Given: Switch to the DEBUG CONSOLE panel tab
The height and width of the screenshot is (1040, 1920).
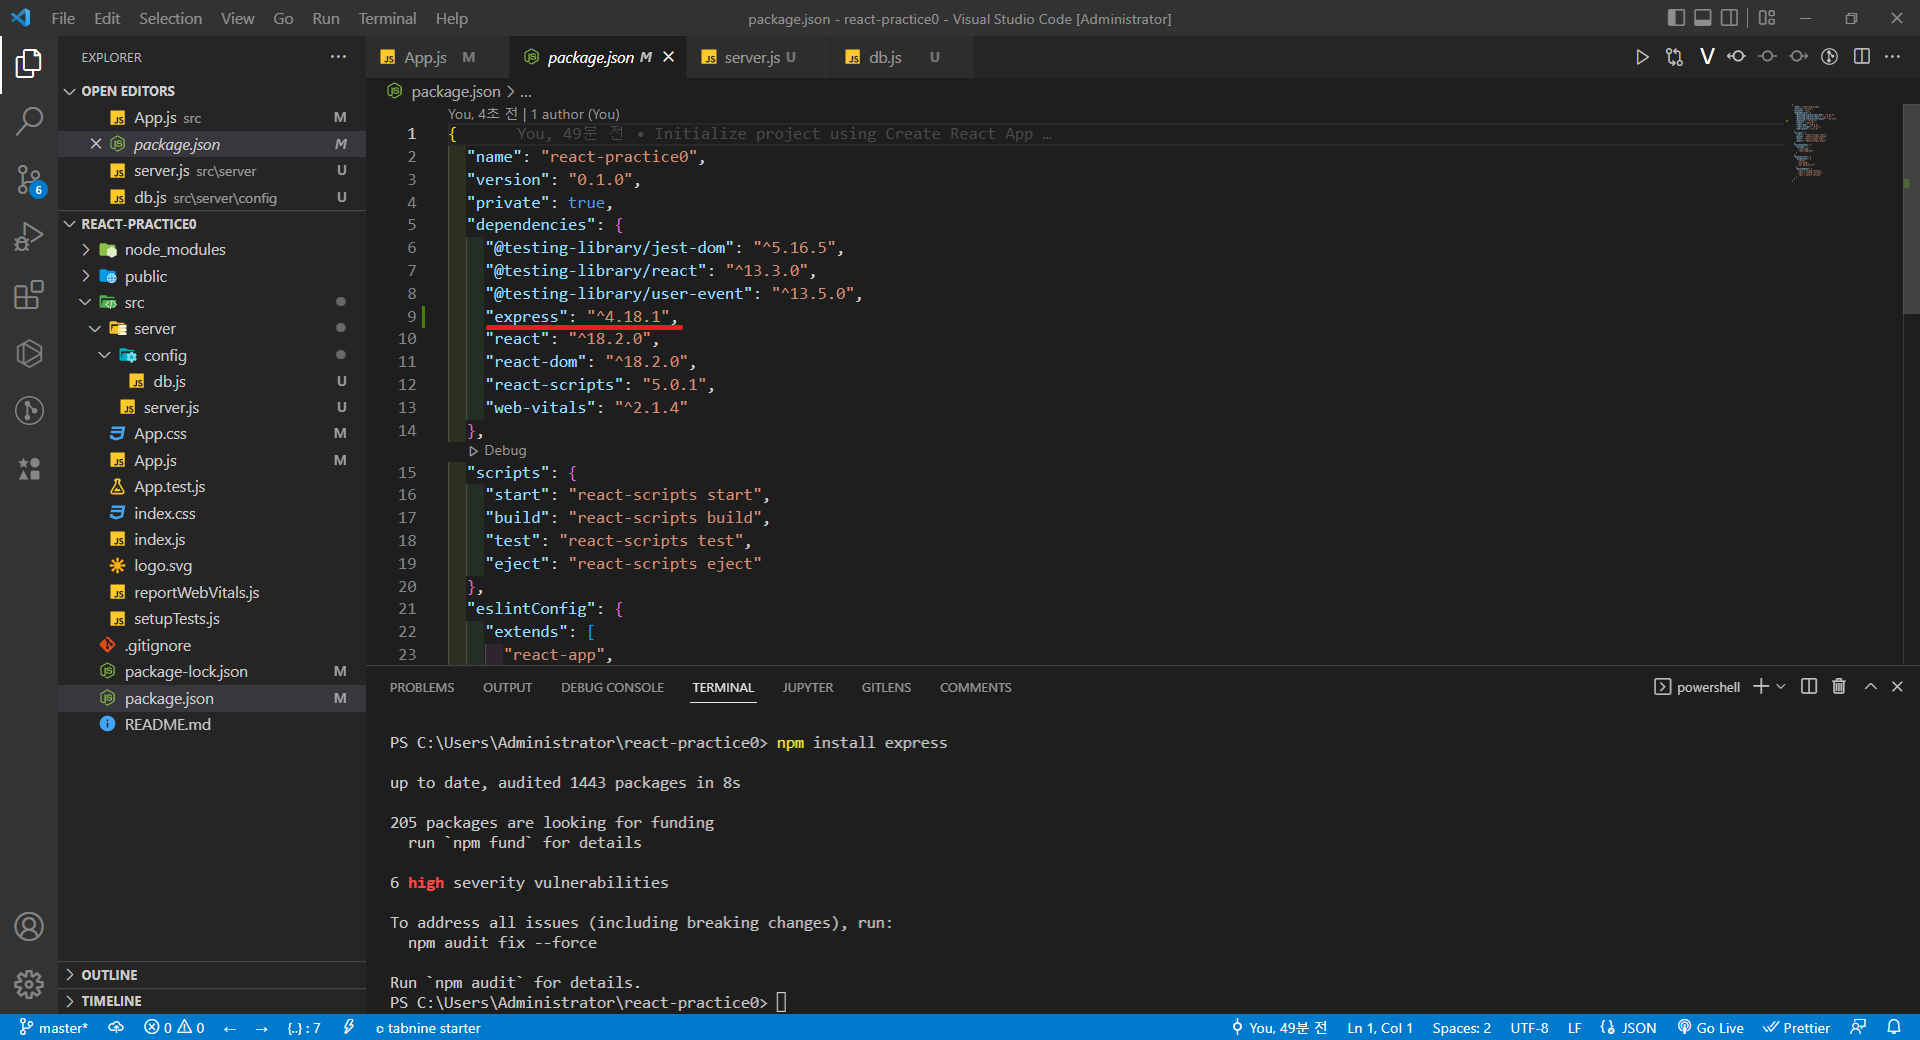Looking at the screenshot, I should click(x=612, y=687).
